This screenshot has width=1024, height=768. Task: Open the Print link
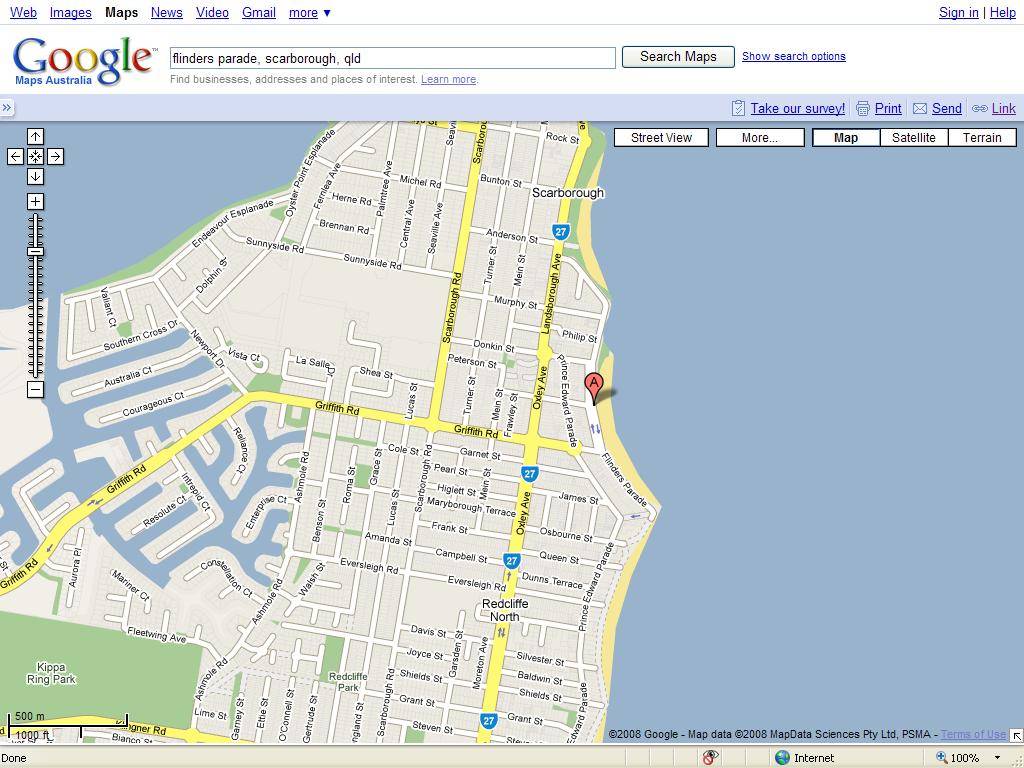887,108
